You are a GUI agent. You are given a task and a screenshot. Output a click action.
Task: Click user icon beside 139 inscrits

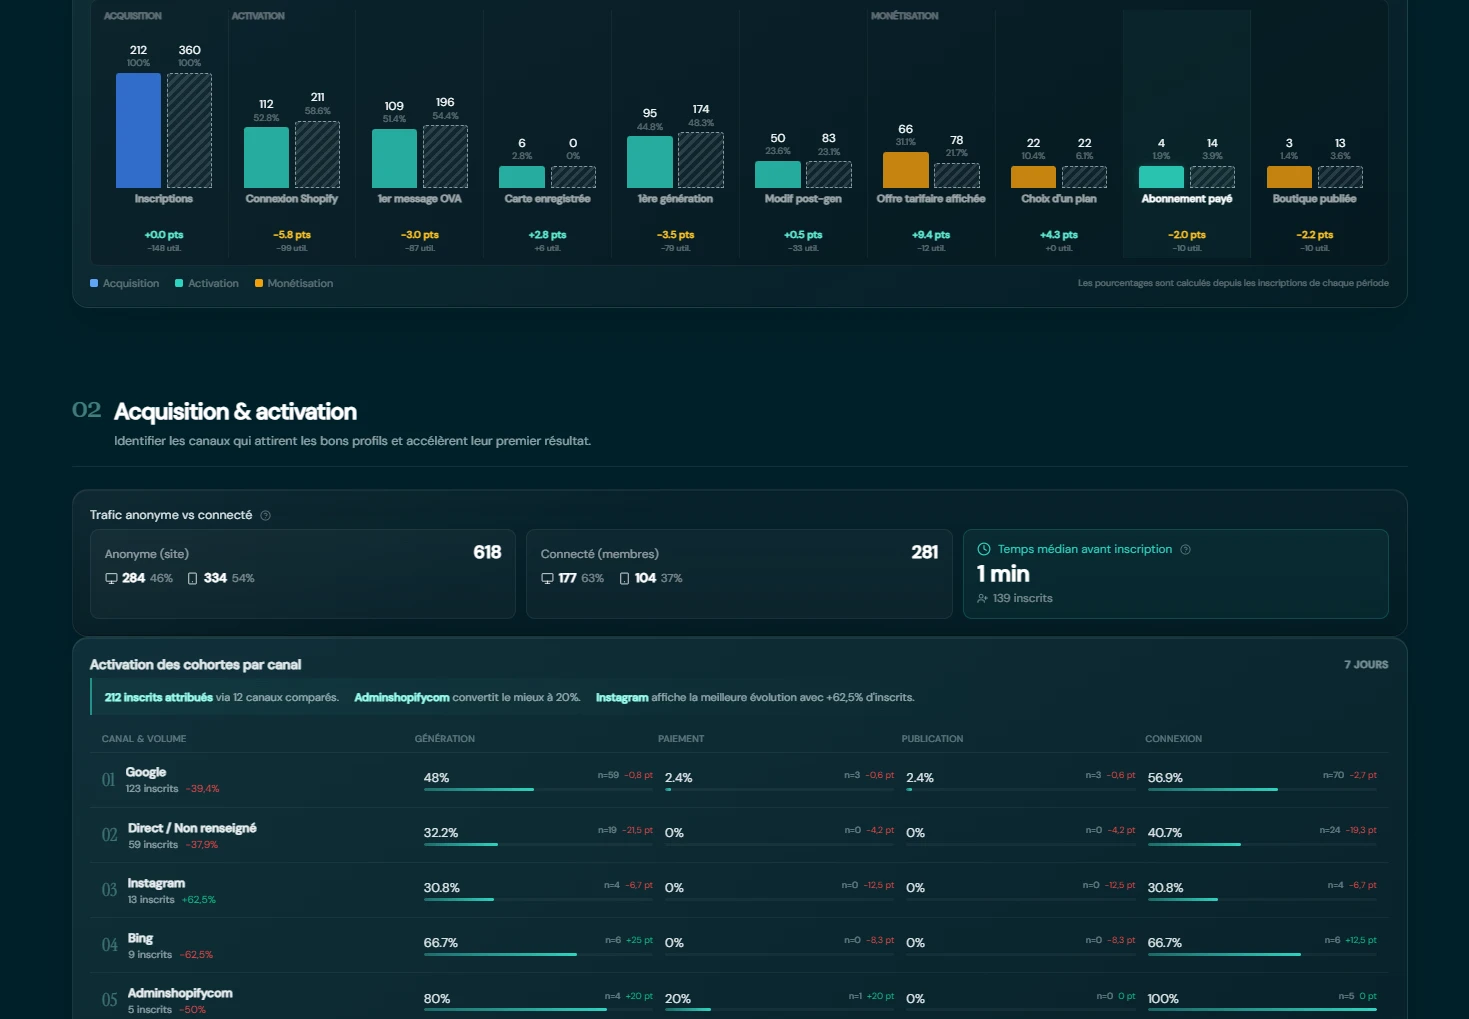(x=982, y=599)
